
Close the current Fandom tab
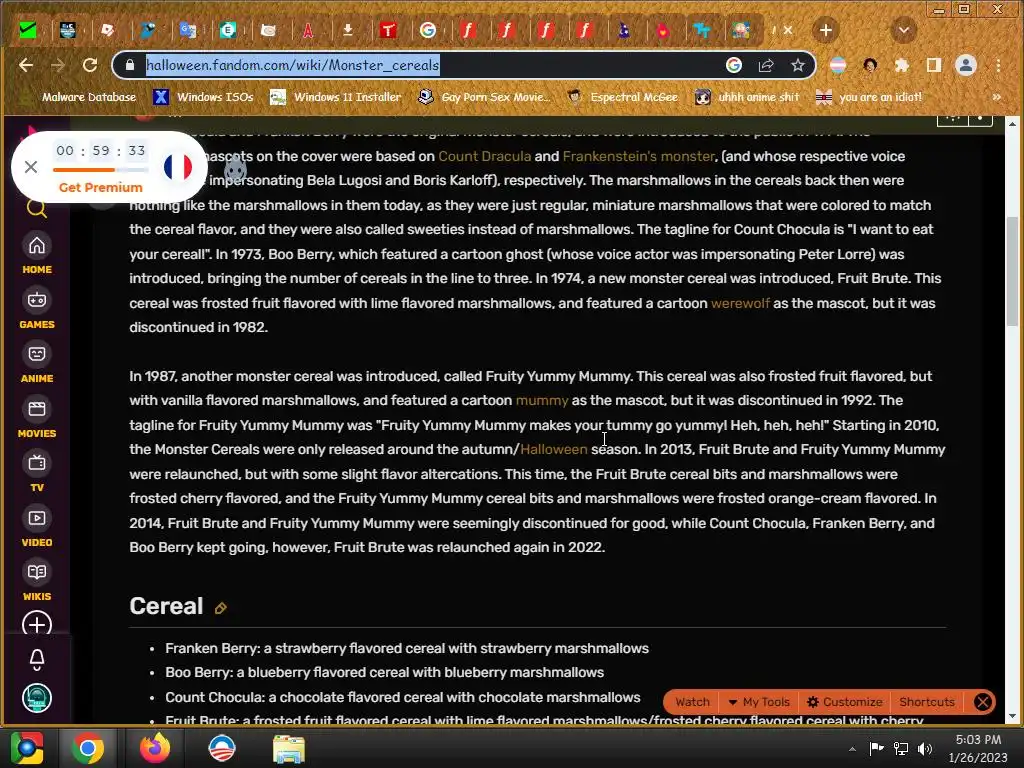coord(788,30)
